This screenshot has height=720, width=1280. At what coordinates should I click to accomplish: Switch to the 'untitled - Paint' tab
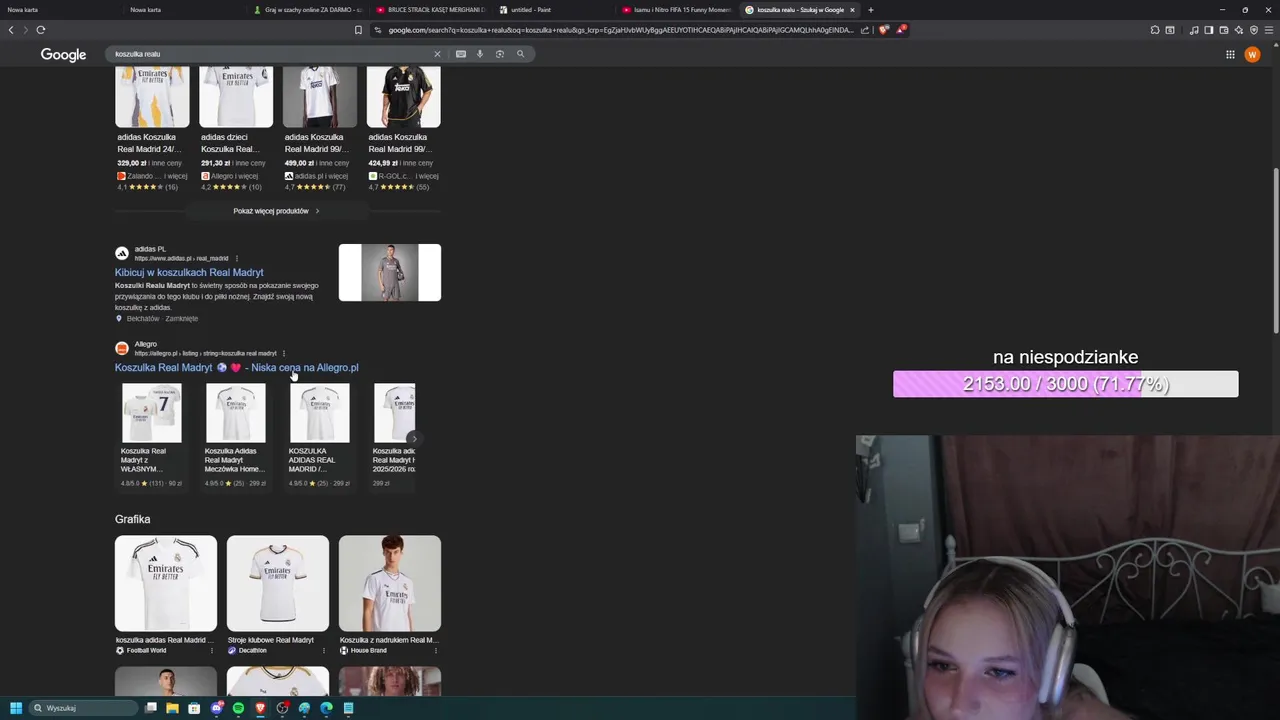pyautogui.click(x=553, y=10)
